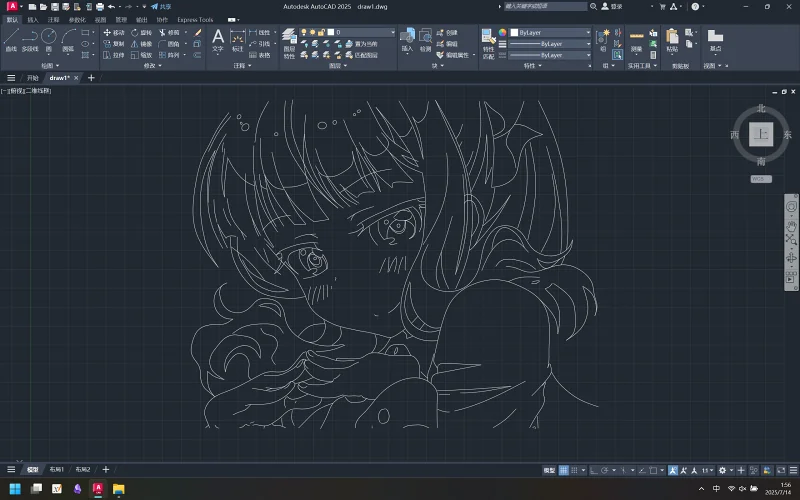Activate the Trim (修剪) command
The height and width of the screenshot is (500, 800).
[x=169, y=32]
